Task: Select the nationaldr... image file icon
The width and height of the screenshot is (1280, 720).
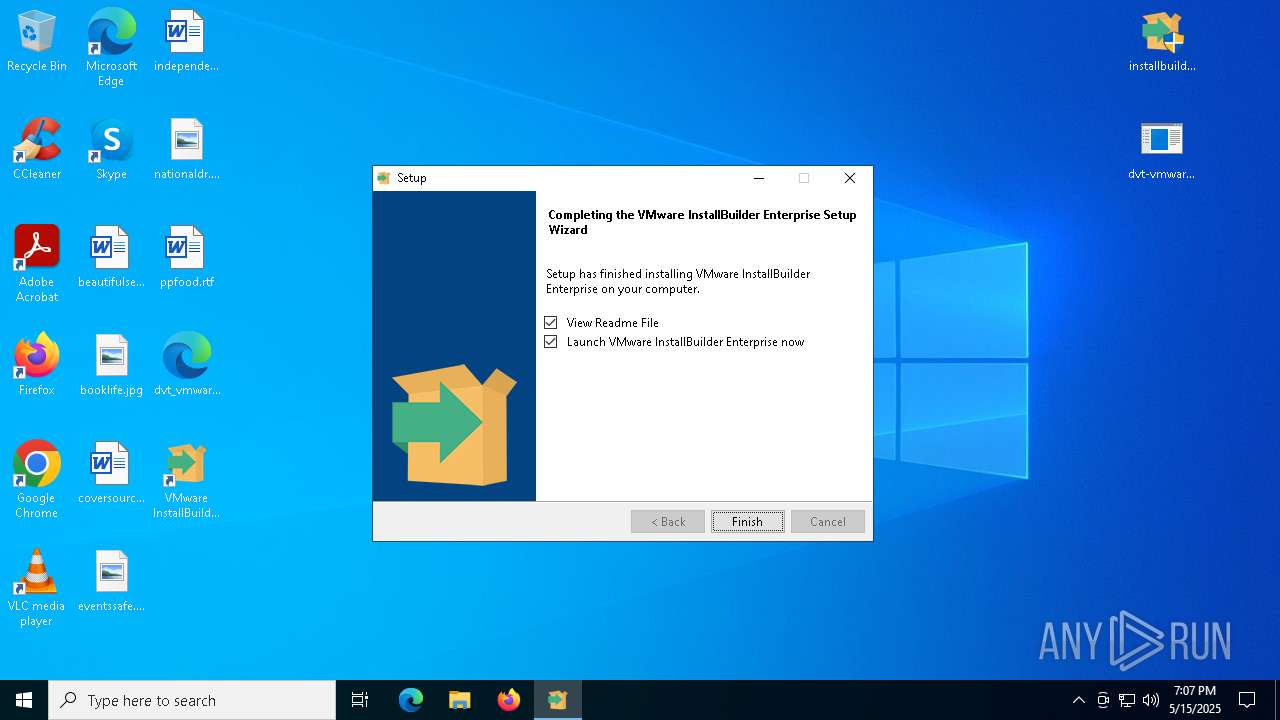Action: coord(186,149)
